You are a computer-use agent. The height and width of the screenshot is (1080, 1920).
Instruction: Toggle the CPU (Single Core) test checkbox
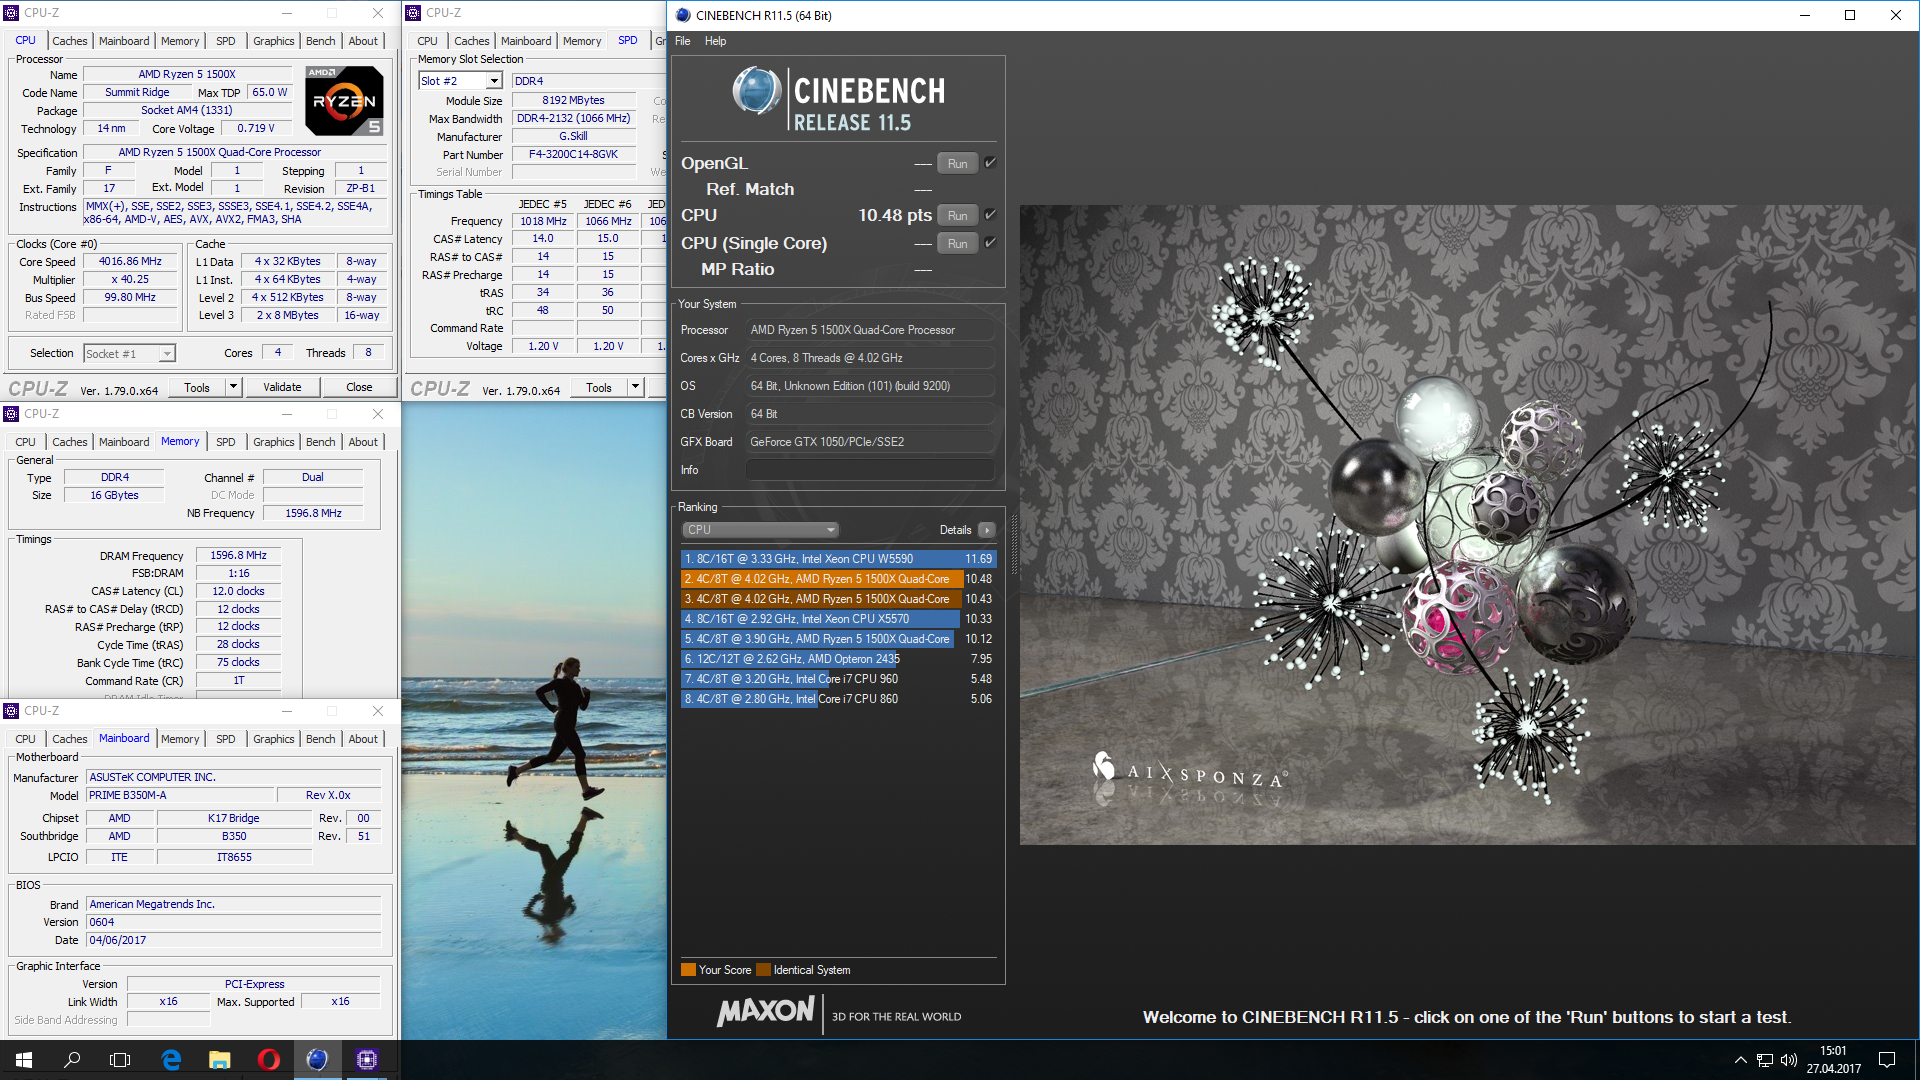point(990,243)
